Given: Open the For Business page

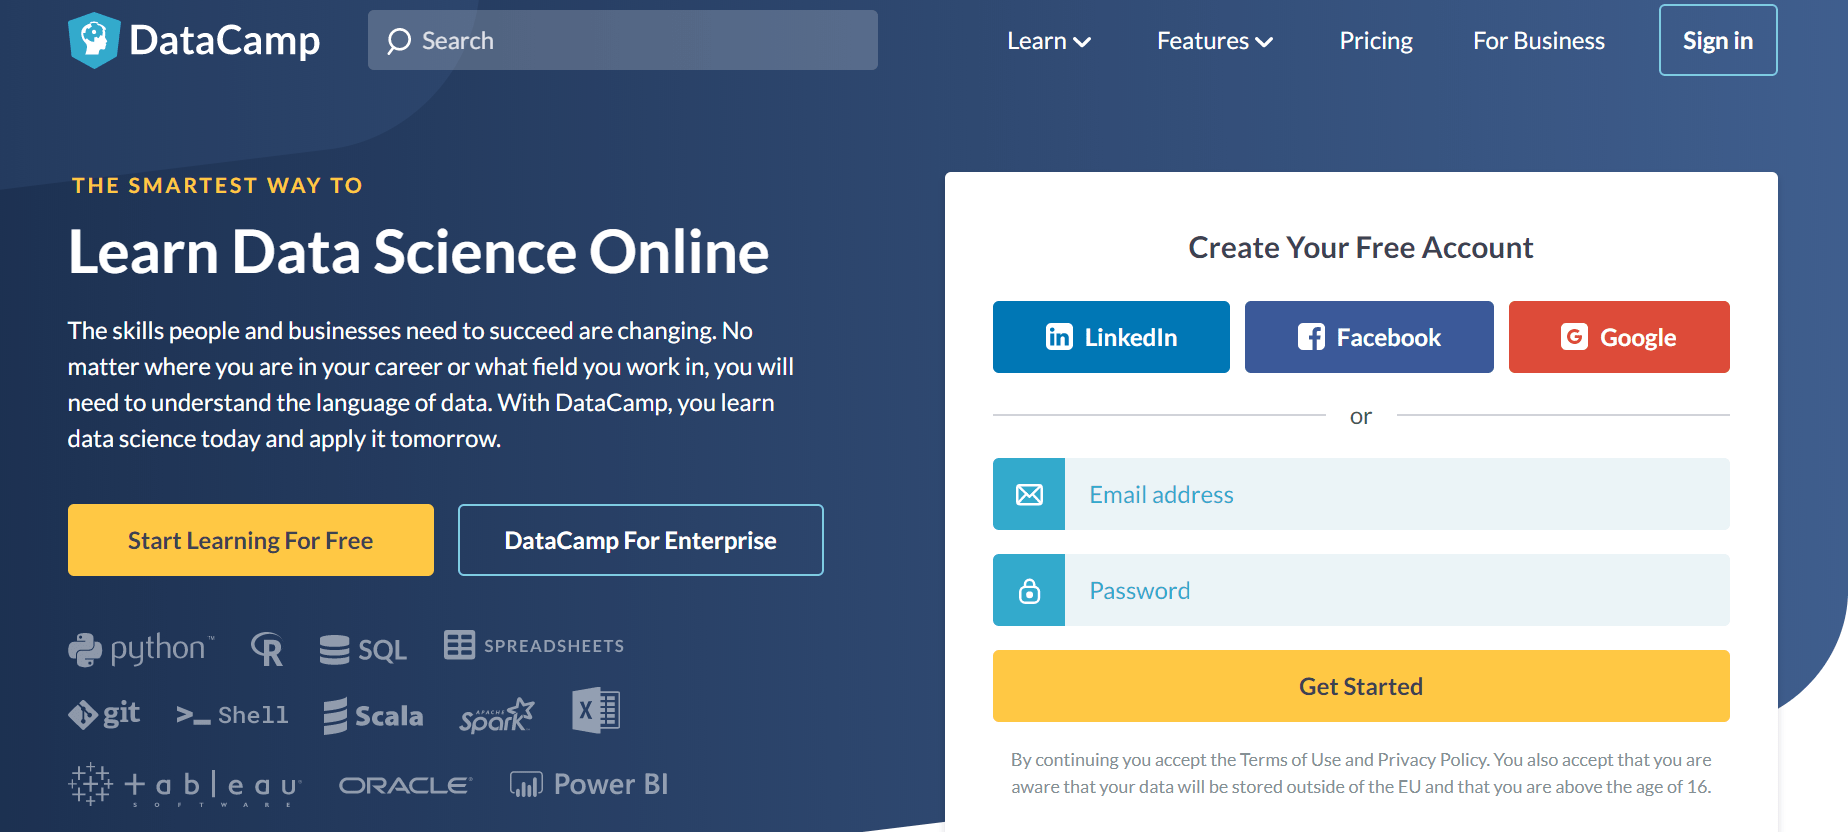Looking at the screenshot, I should click(x=1539, y=41).
